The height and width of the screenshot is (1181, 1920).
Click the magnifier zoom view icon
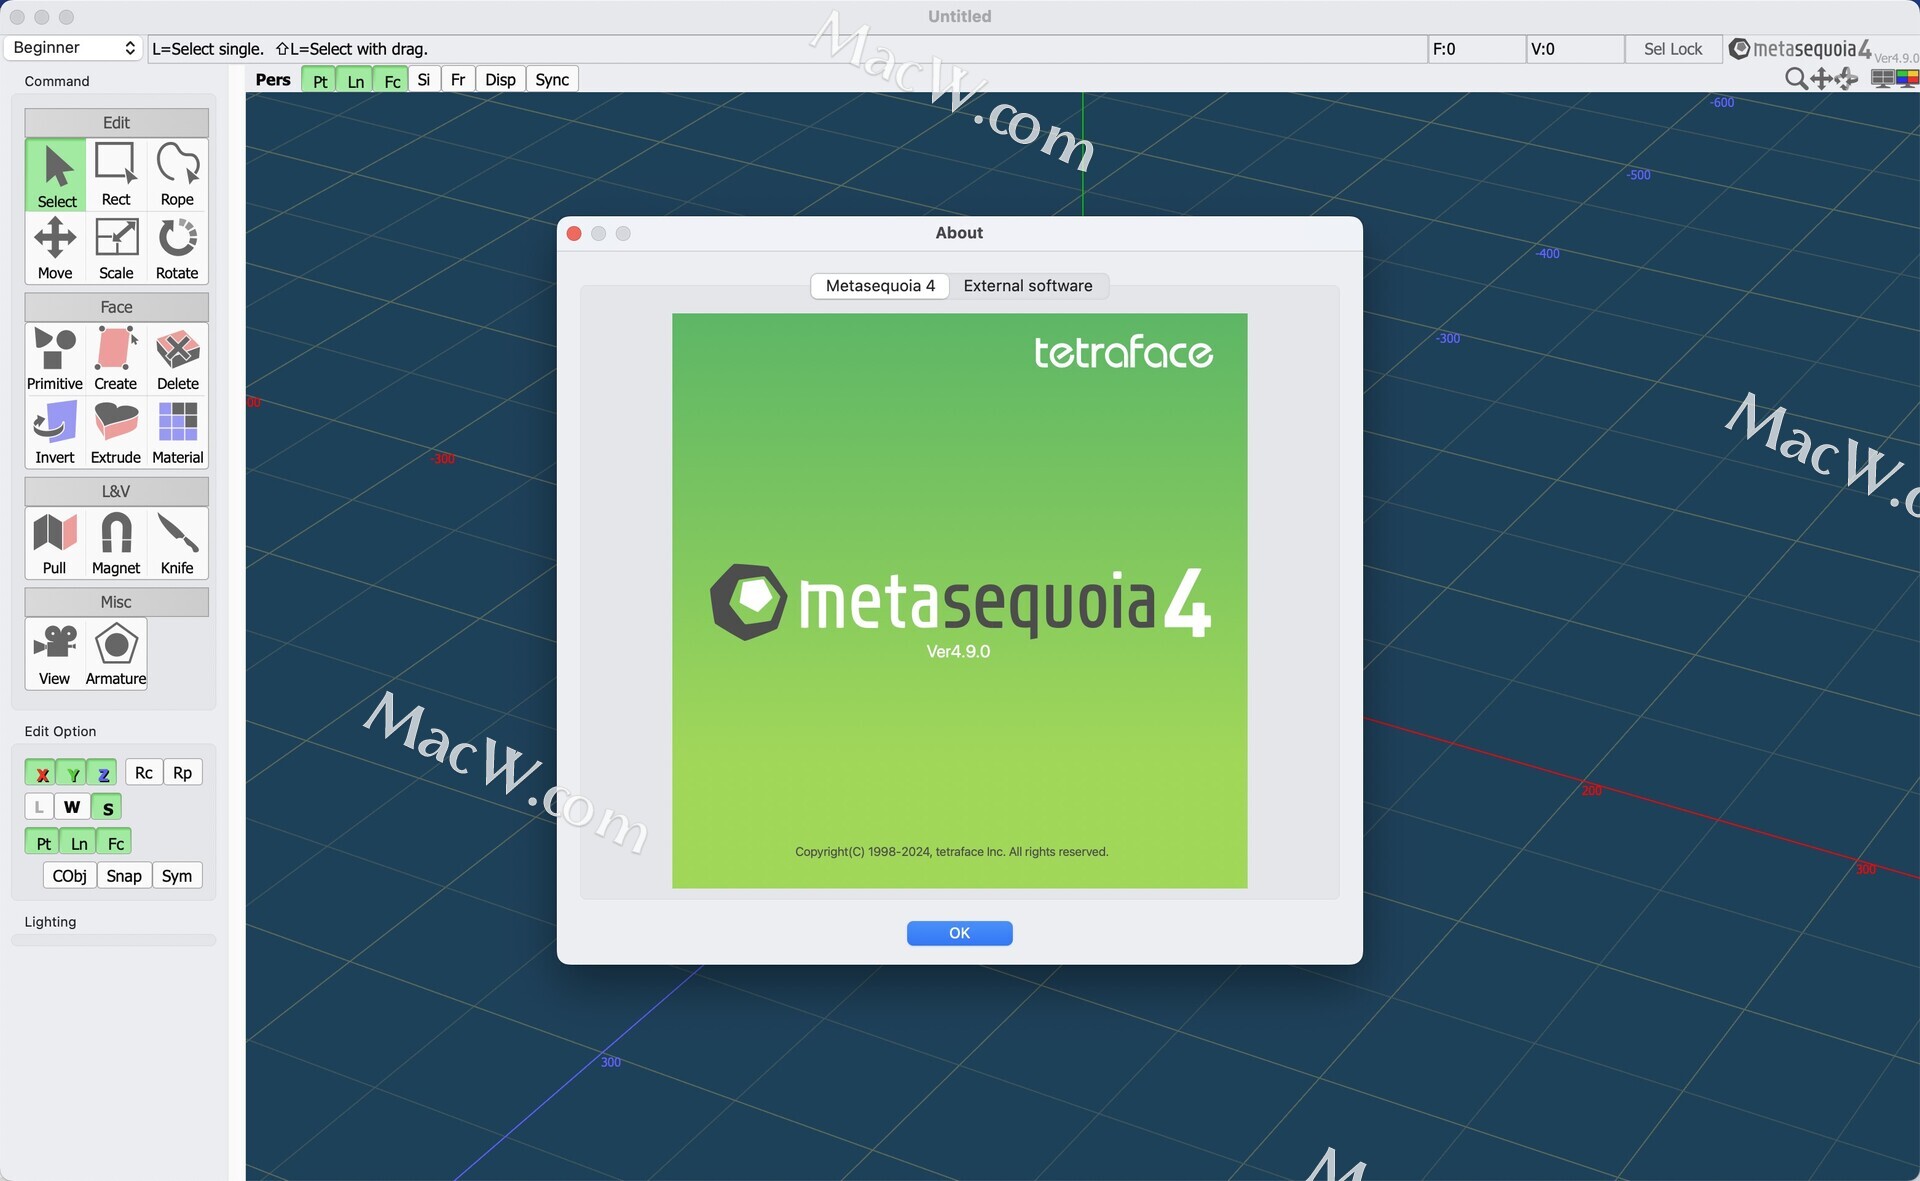[1796, 79]
